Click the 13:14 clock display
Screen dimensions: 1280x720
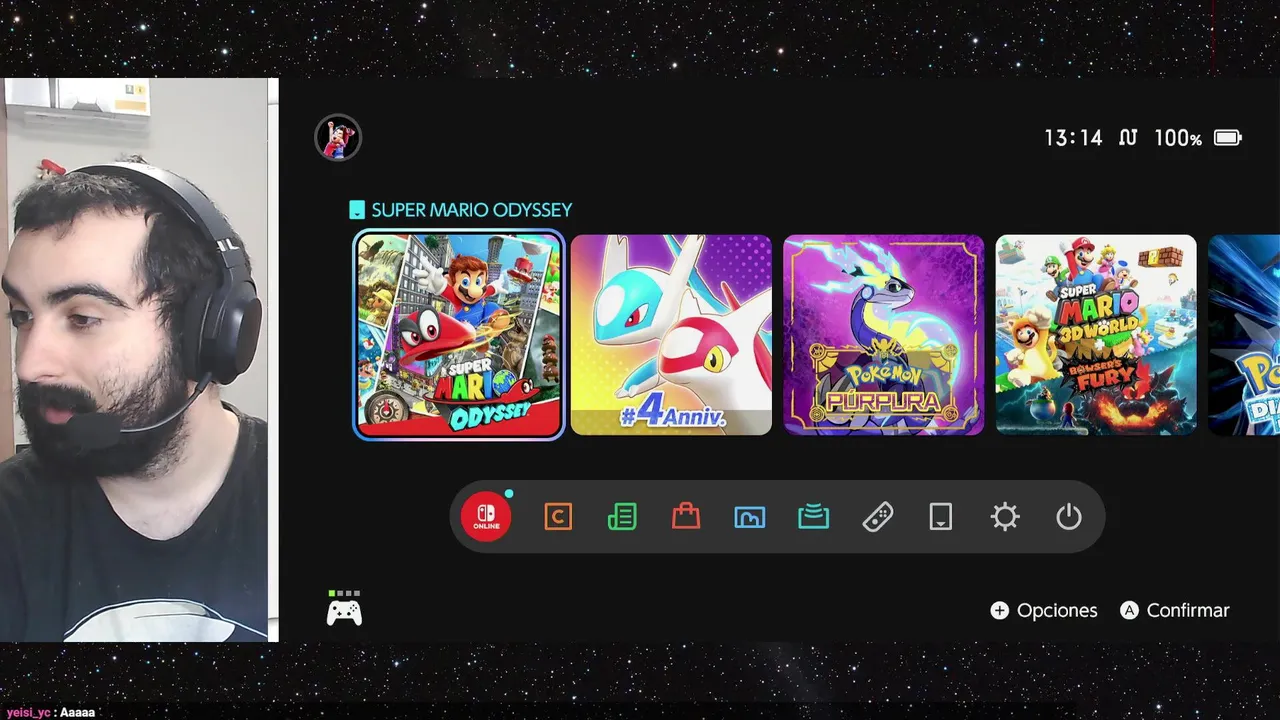(1073, 138)
